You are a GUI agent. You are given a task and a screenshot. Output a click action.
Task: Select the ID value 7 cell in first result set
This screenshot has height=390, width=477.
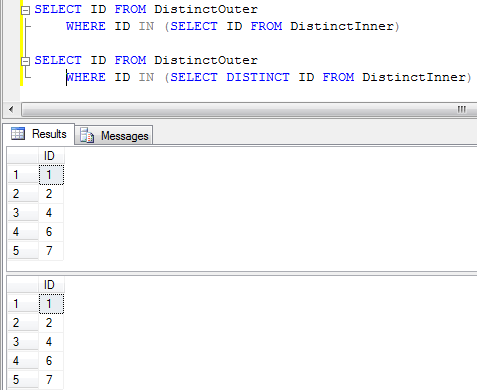(x=51, y=251)
